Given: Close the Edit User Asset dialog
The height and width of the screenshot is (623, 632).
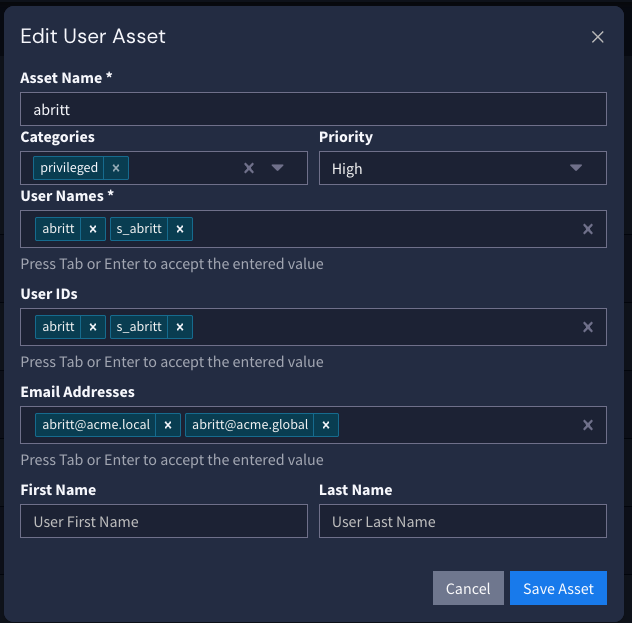Looking at the screenshot, I should point(597,37).
